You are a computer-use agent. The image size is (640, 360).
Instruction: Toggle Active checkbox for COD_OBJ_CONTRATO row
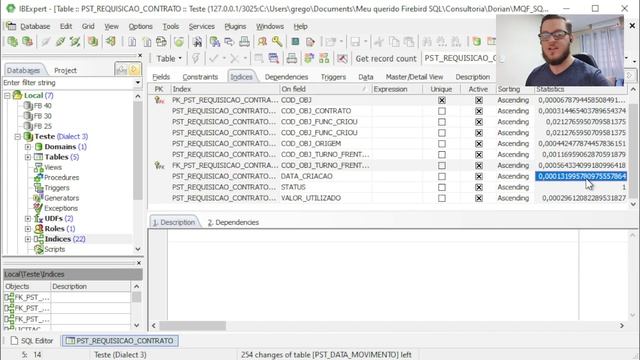[479, 111]
